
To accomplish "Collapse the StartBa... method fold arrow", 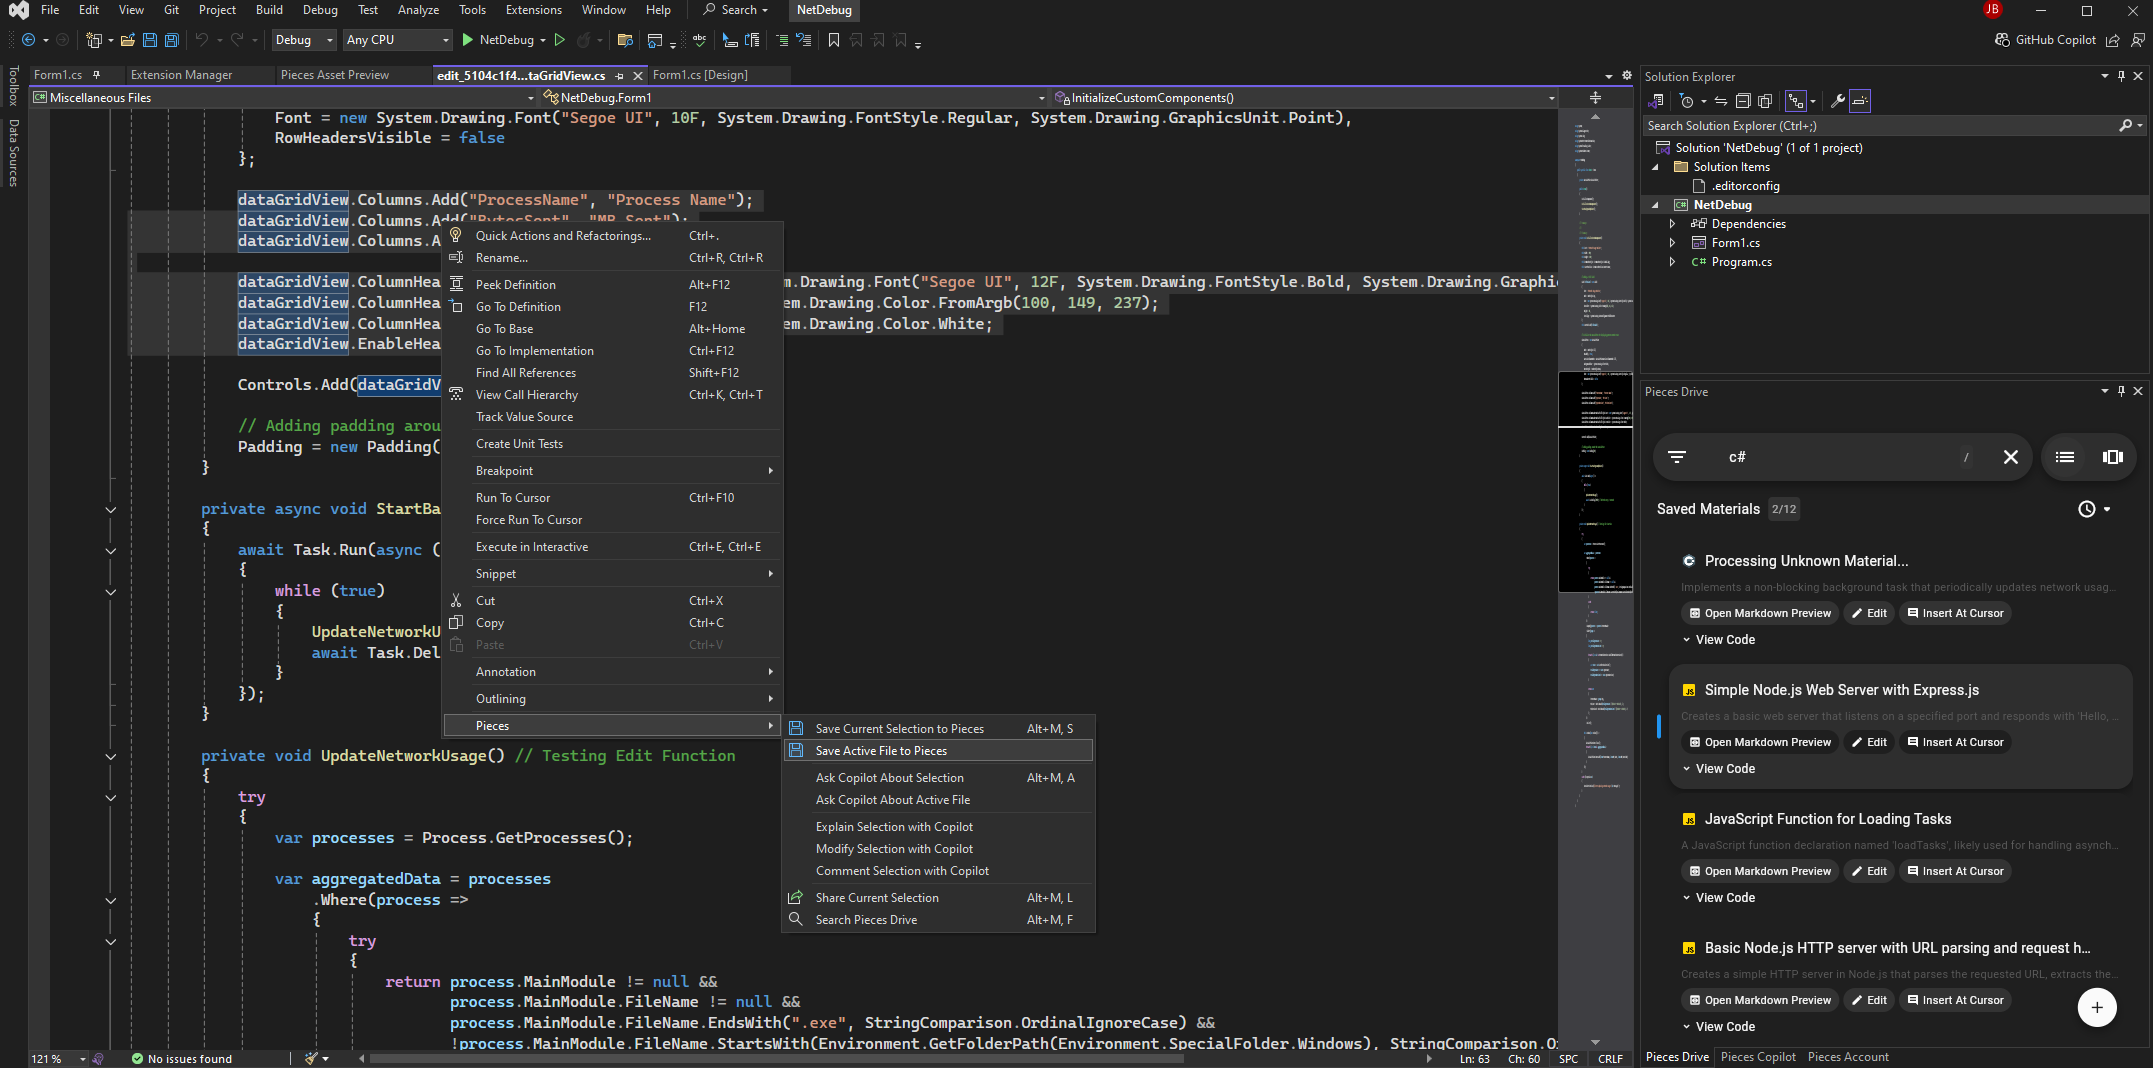I will coord(110,509).
